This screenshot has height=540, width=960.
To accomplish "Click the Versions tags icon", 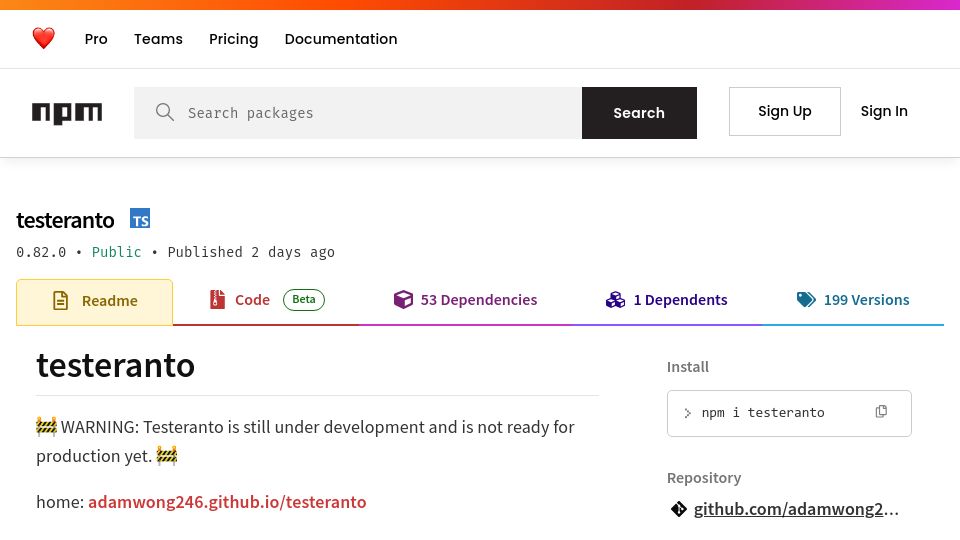I will coord(806,299).
